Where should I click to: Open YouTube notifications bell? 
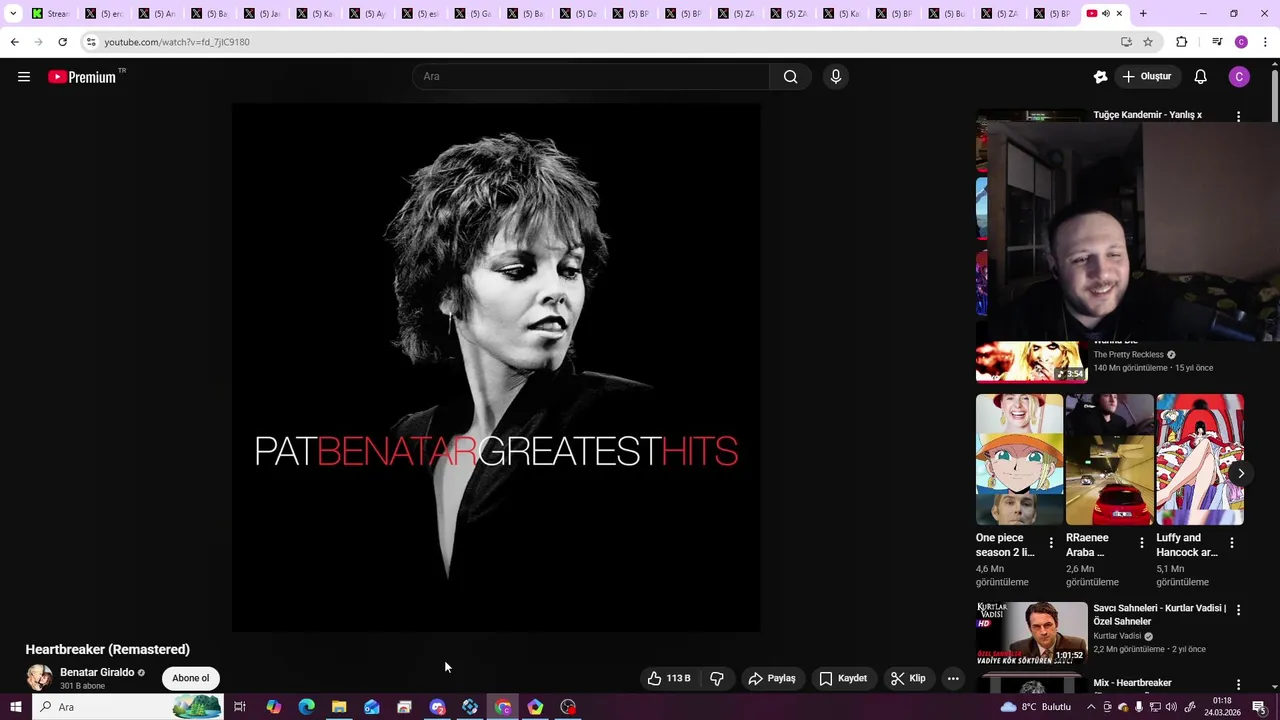click(x=1201, y=77)
